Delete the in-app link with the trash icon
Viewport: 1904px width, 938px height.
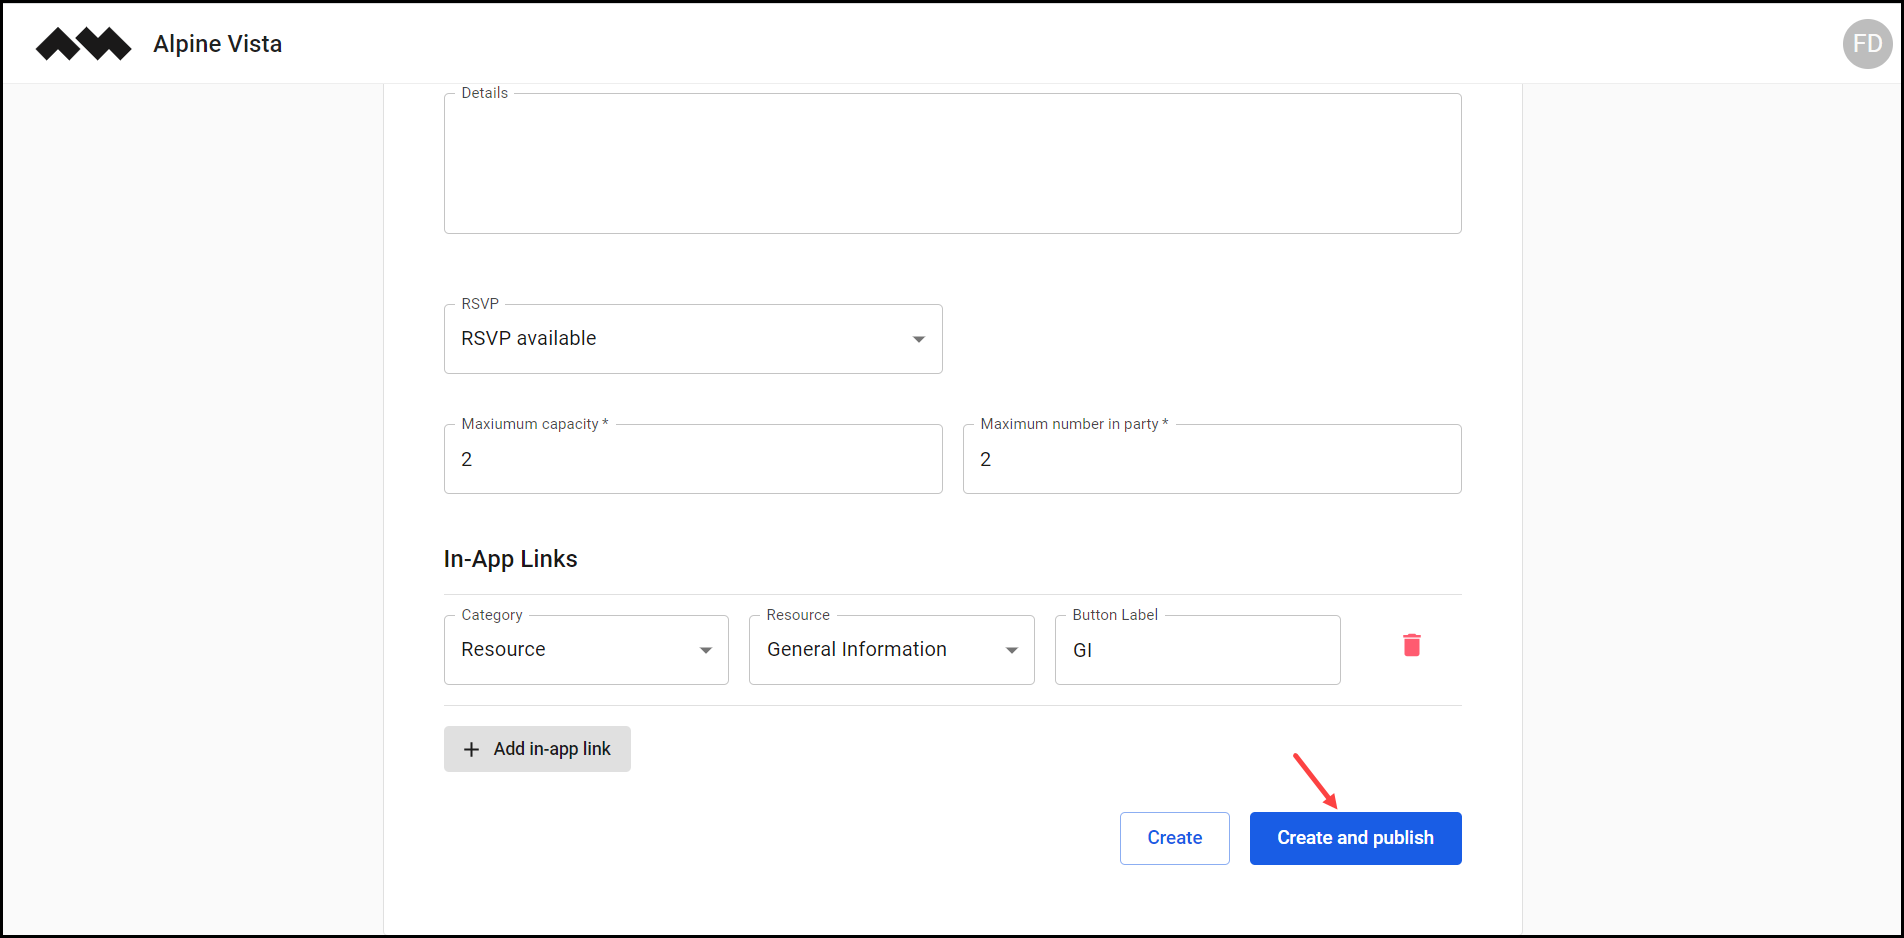click(1411, 645)
